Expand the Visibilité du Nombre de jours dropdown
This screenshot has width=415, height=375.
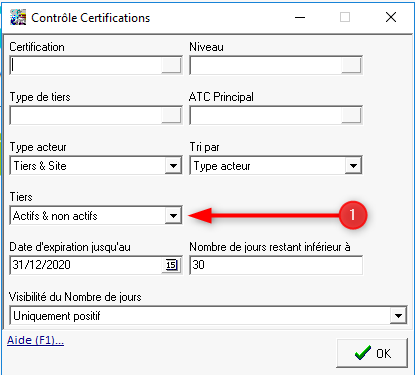pos(398,315)
